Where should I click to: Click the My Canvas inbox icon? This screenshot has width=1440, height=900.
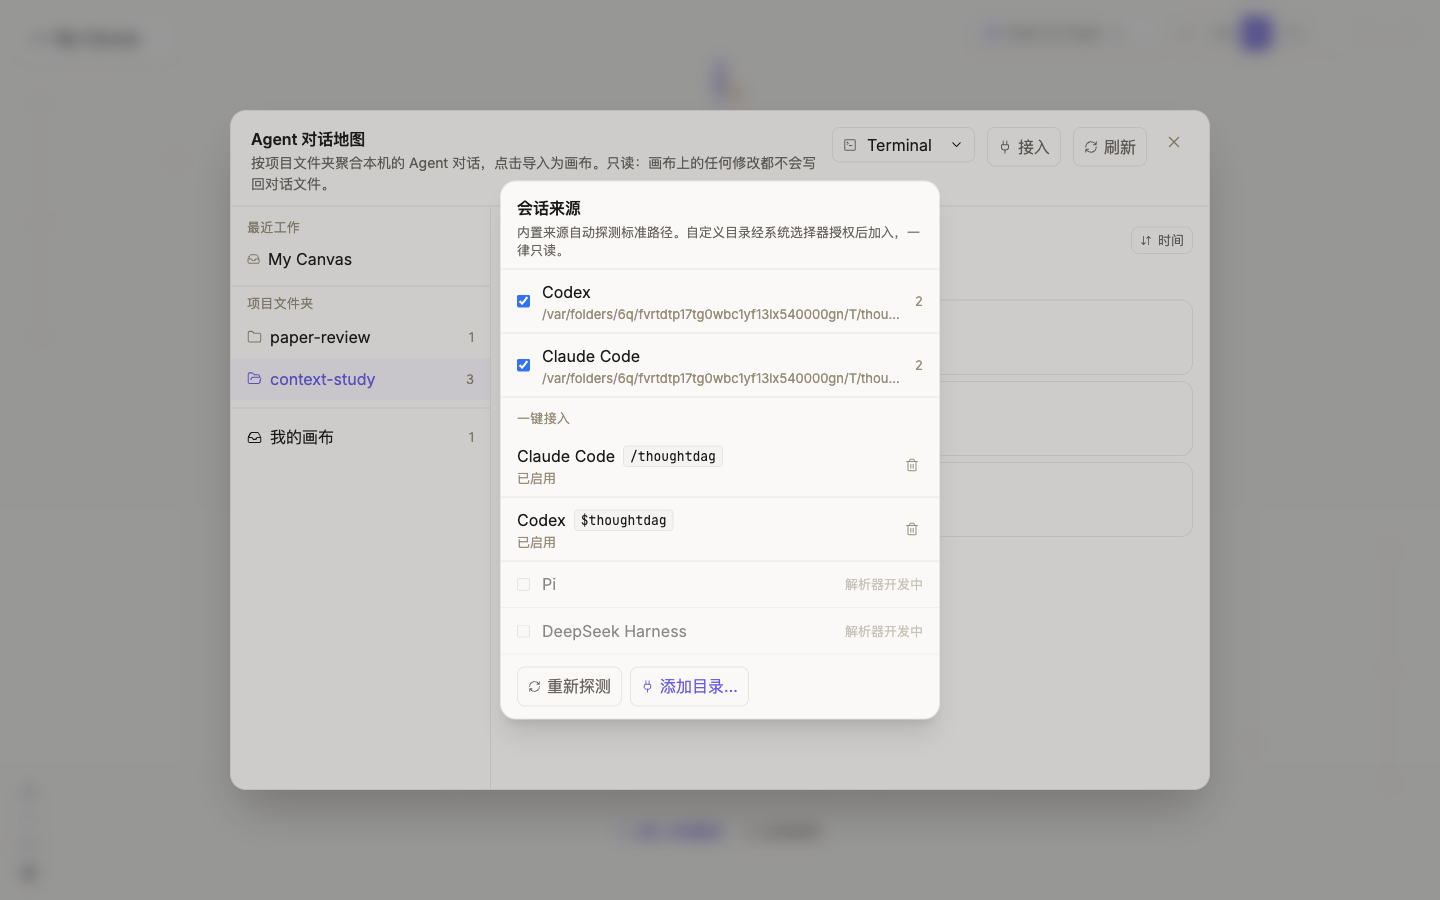[253, 259]
